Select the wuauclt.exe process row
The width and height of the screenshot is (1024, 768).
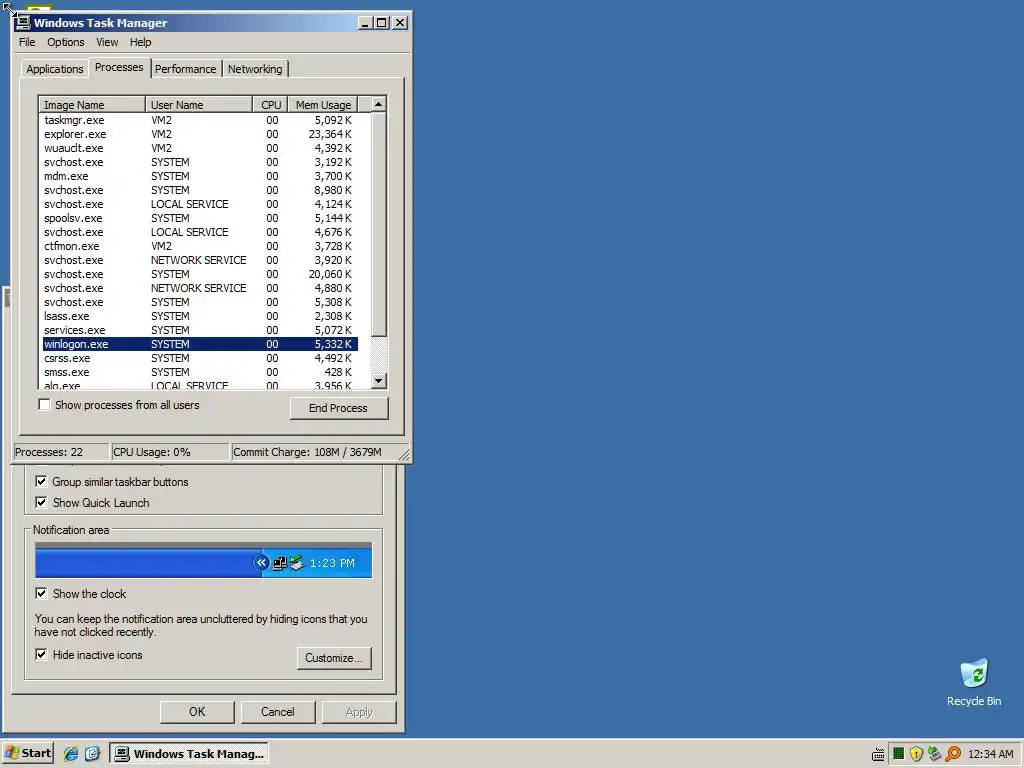pos(200,148)
